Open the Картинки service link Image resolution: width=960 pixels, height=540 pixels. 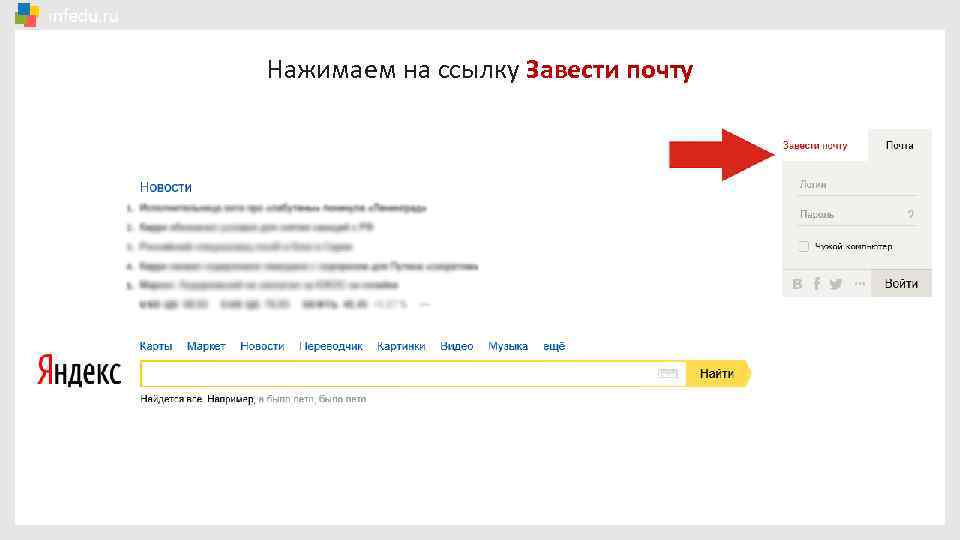pyautogui.click(x=401, y=346)
